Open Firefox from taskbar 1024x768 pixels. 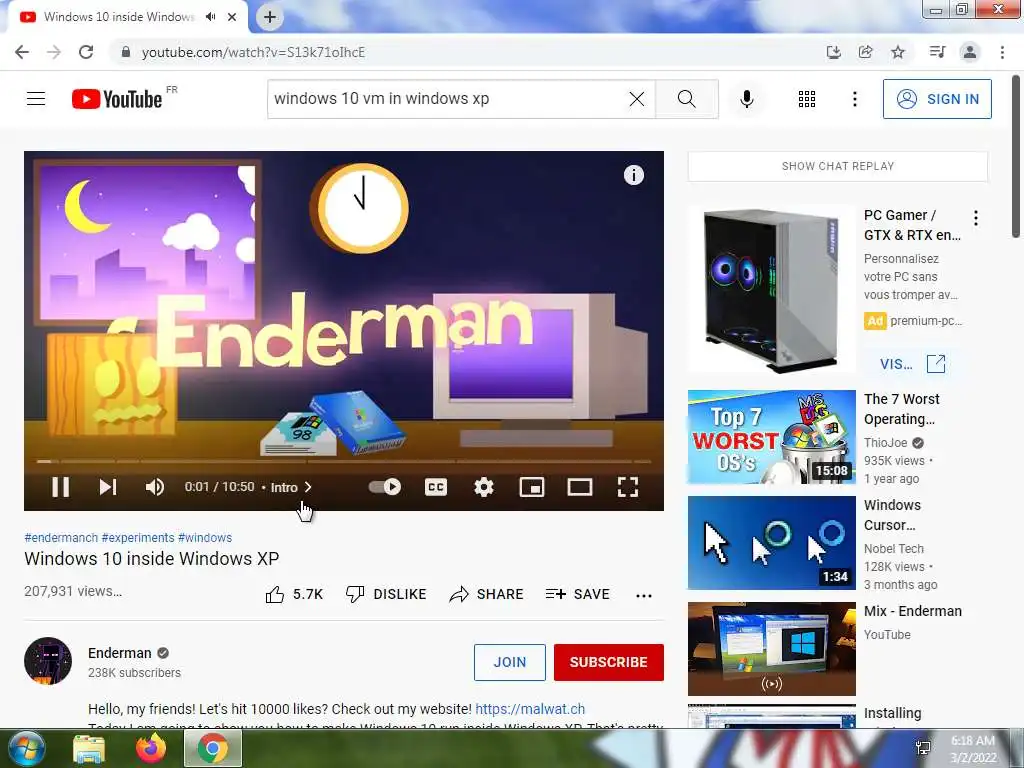click(x=151, y=748)
